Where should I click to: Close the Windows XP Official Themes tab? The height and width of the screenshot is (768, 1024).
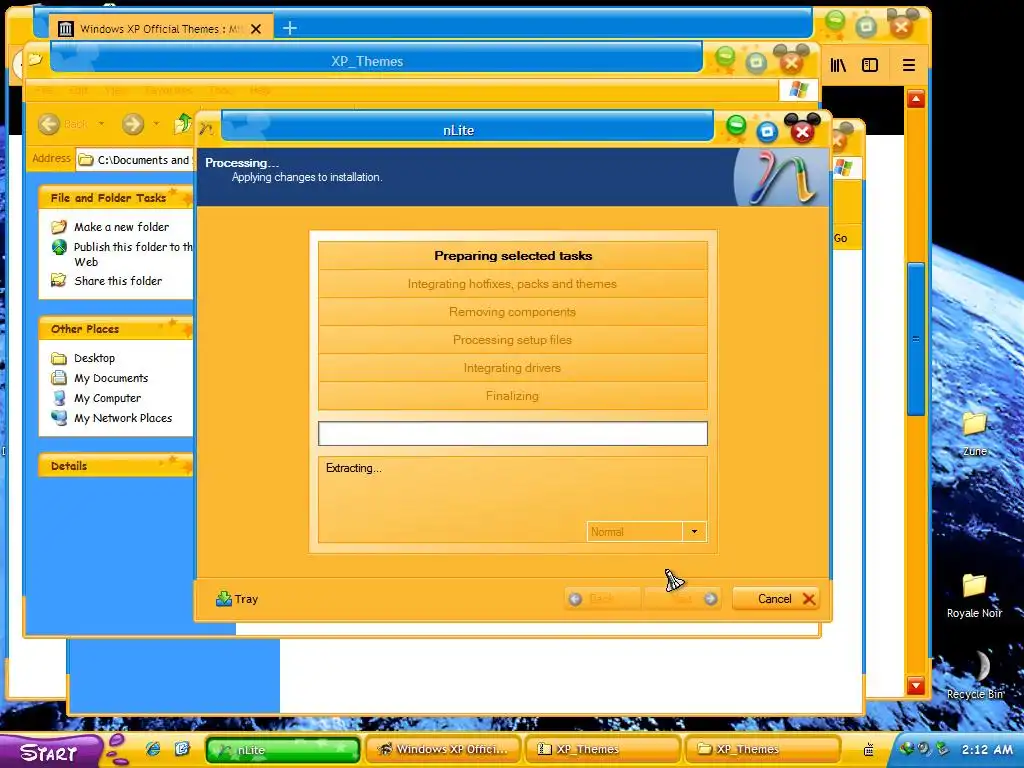click(x=256, y=29)
